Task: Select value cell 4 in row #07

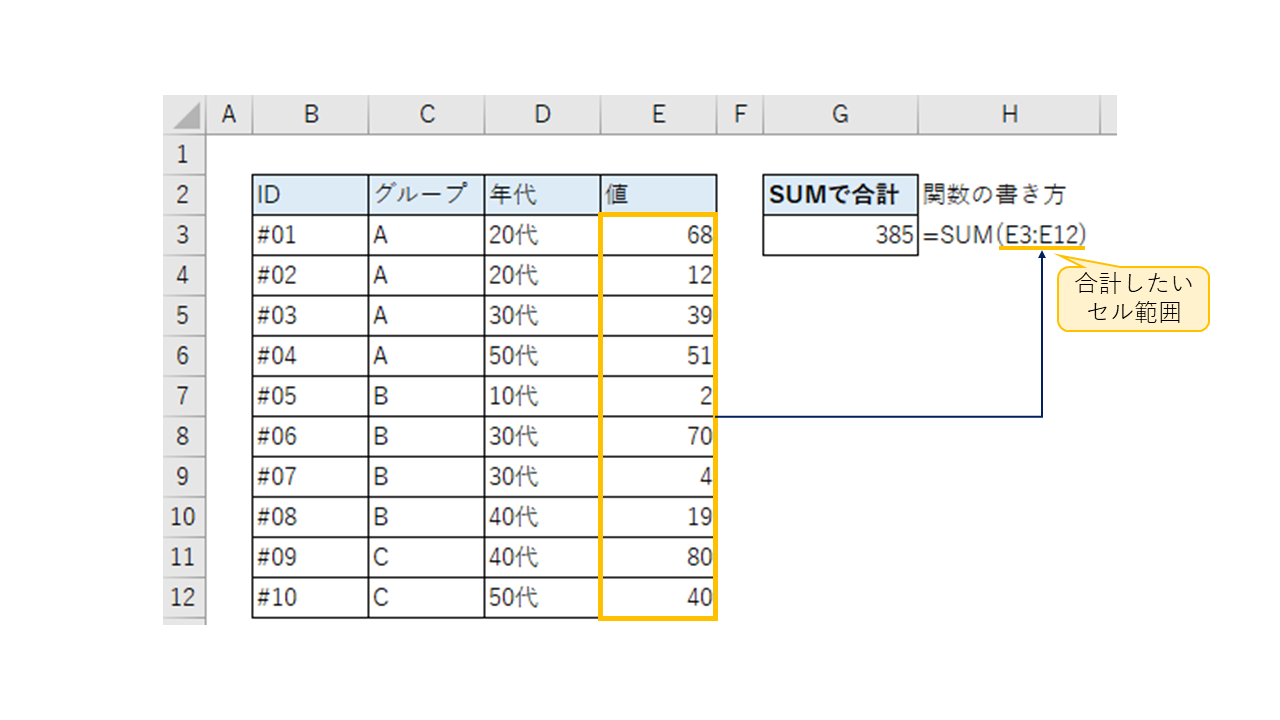Action: (x=658, y=477)
